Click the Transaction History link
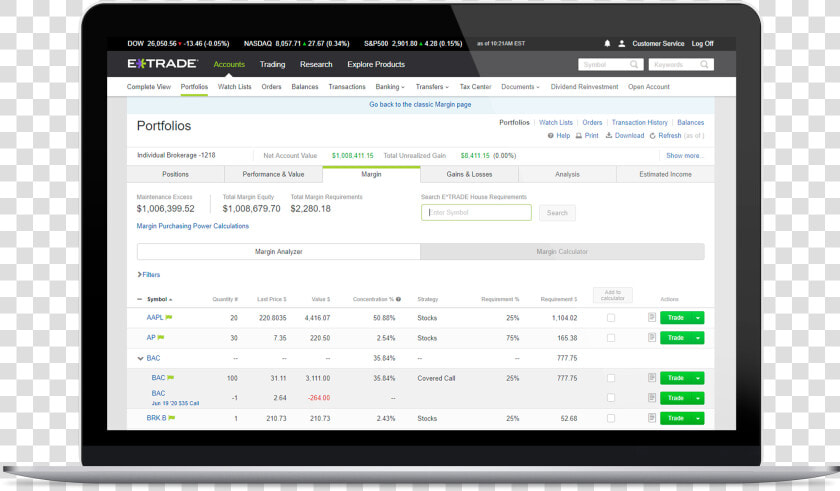 click(640, 123)
